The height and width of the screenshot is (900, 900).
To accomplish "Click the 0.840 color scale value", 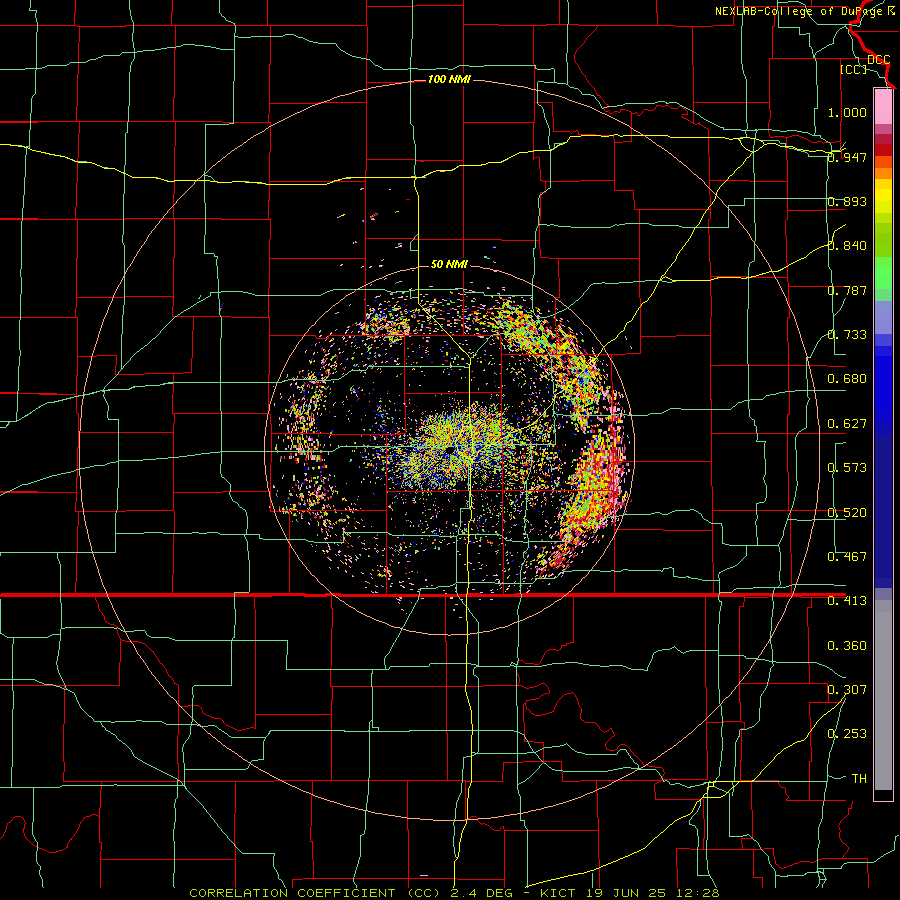I will [847, 246].
